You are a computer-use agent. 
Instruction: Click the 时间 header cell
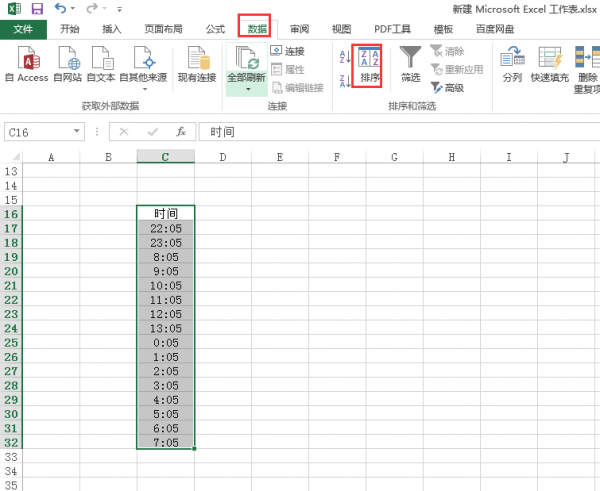pos(166,214)
